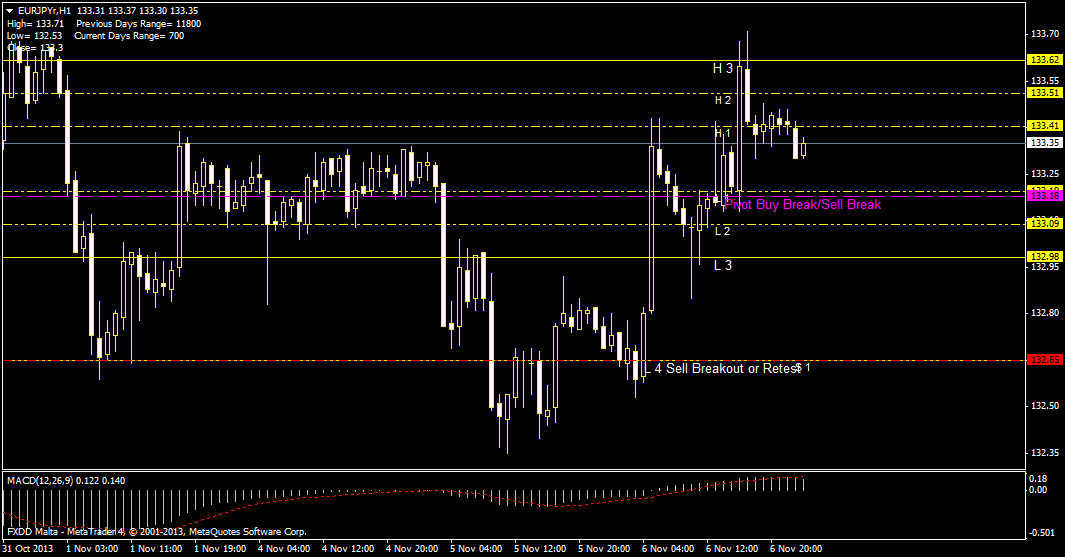The image size is (1065, 557).
Task: Select the red 132.65 price tag
Action: 1044,359
